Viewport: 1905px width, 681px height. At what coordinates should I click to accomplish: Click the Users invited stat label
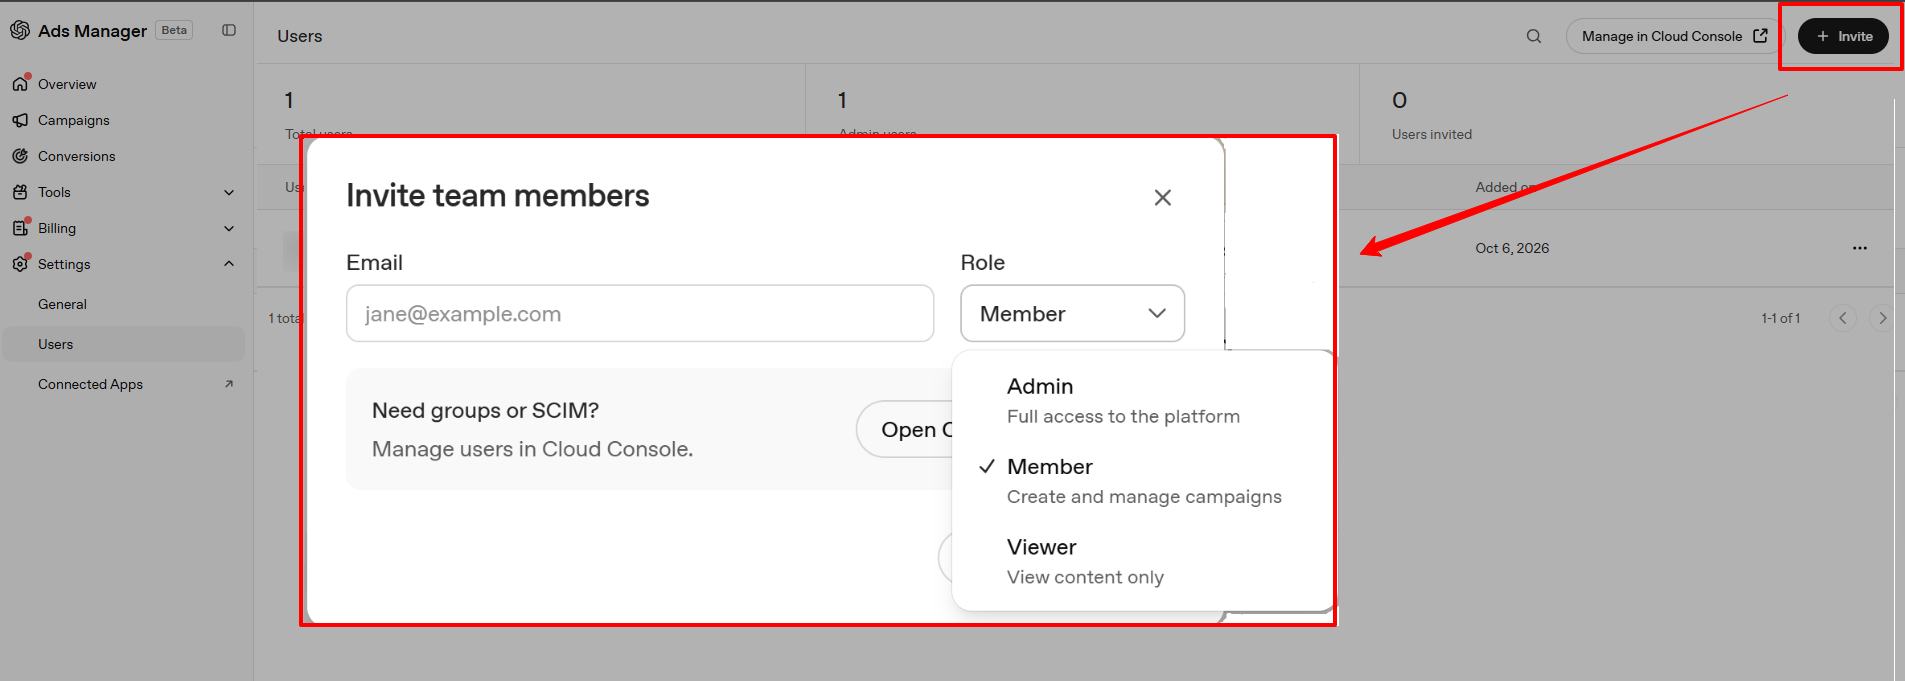tap(1432, 134)
